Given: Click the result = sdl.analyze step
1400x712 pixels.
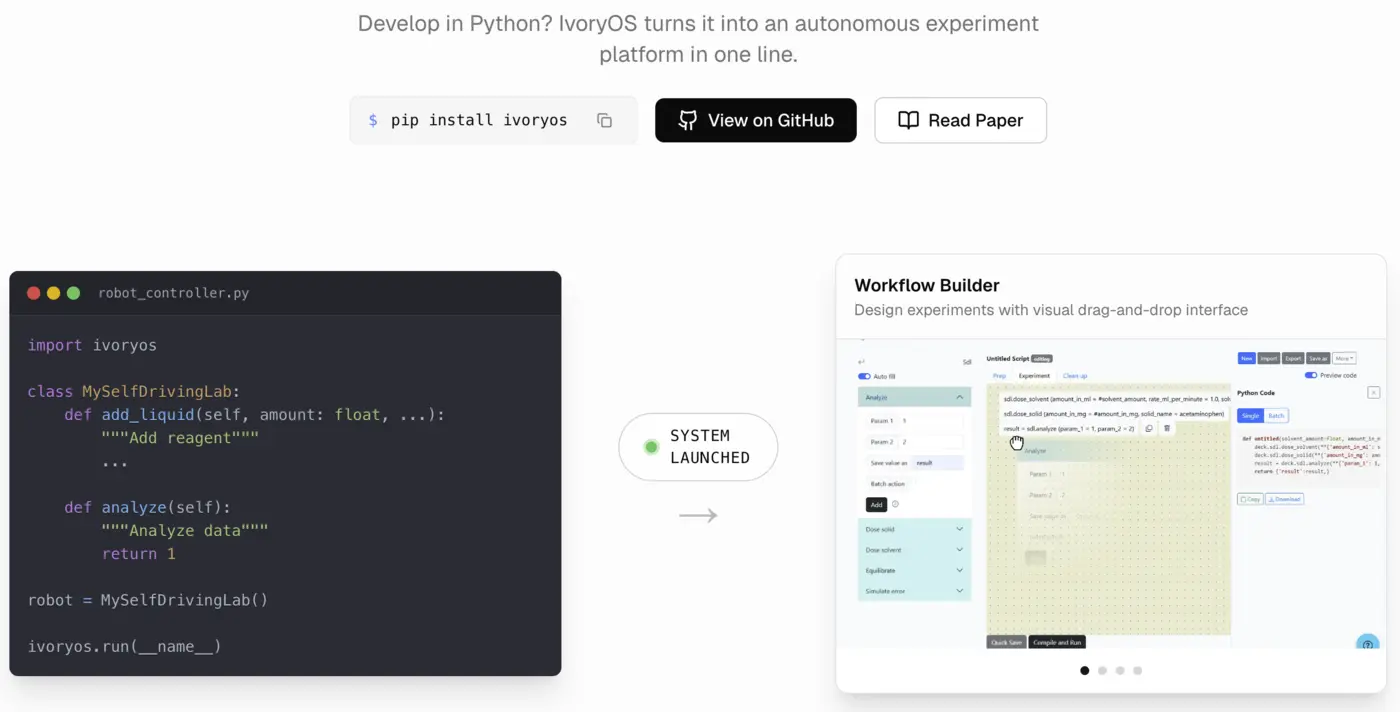Looking at the screenshot, I should tap(1069, 428).
